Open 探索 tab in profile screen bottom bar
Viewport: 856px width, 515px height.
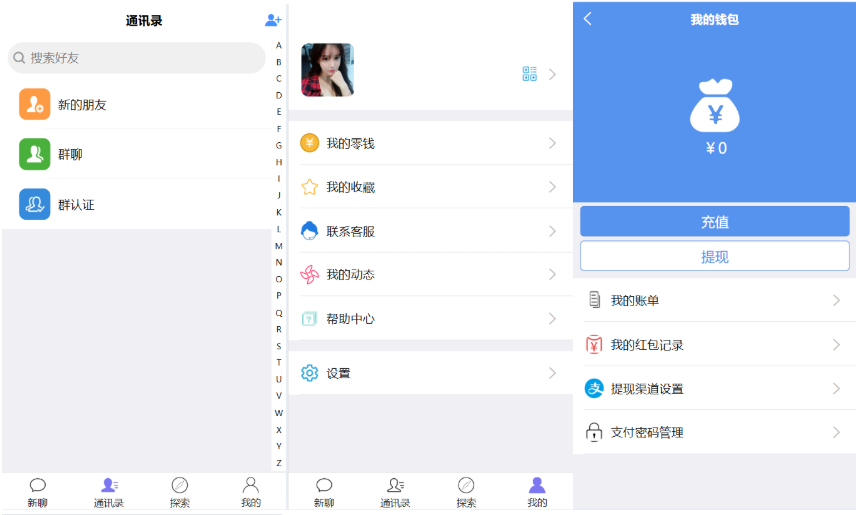[x=466, y=492]
